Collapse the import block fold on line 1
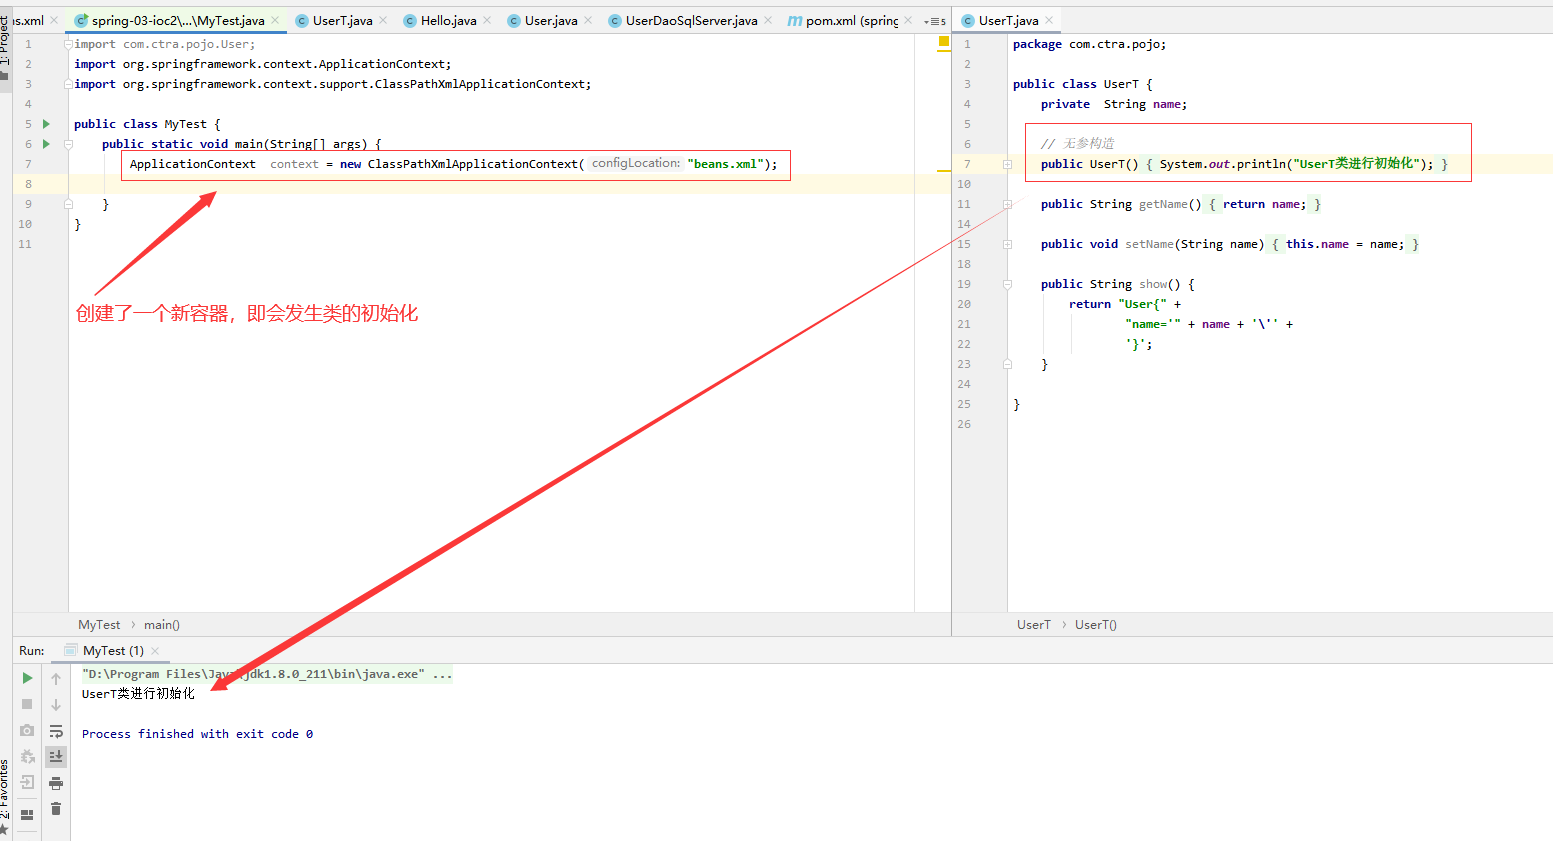The image size is (1553, 841). point(68,44)
